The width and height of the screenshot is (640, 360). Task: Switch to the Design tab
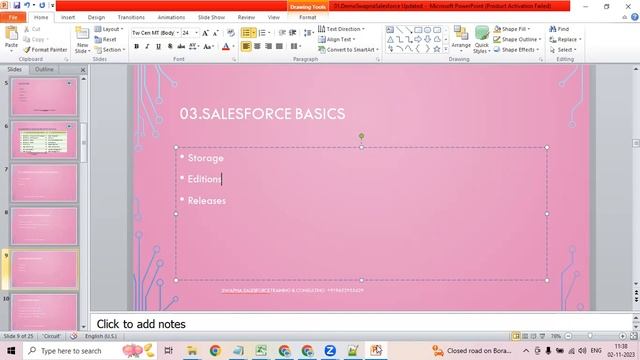click(x=96, y=17)
